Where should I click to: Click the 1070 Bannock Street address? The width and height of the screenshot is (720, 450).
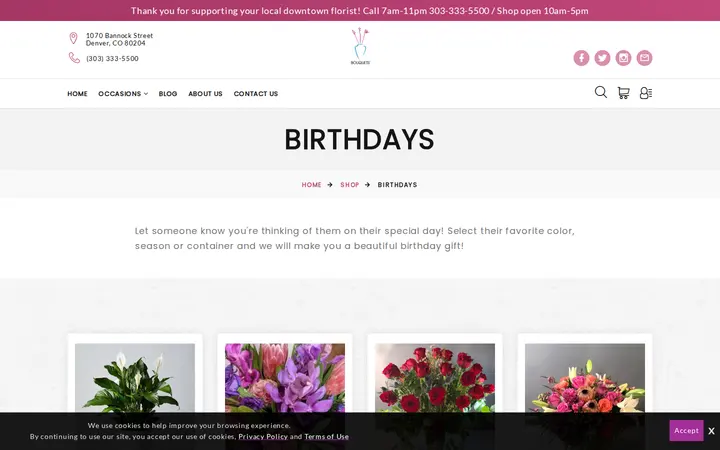119,39
